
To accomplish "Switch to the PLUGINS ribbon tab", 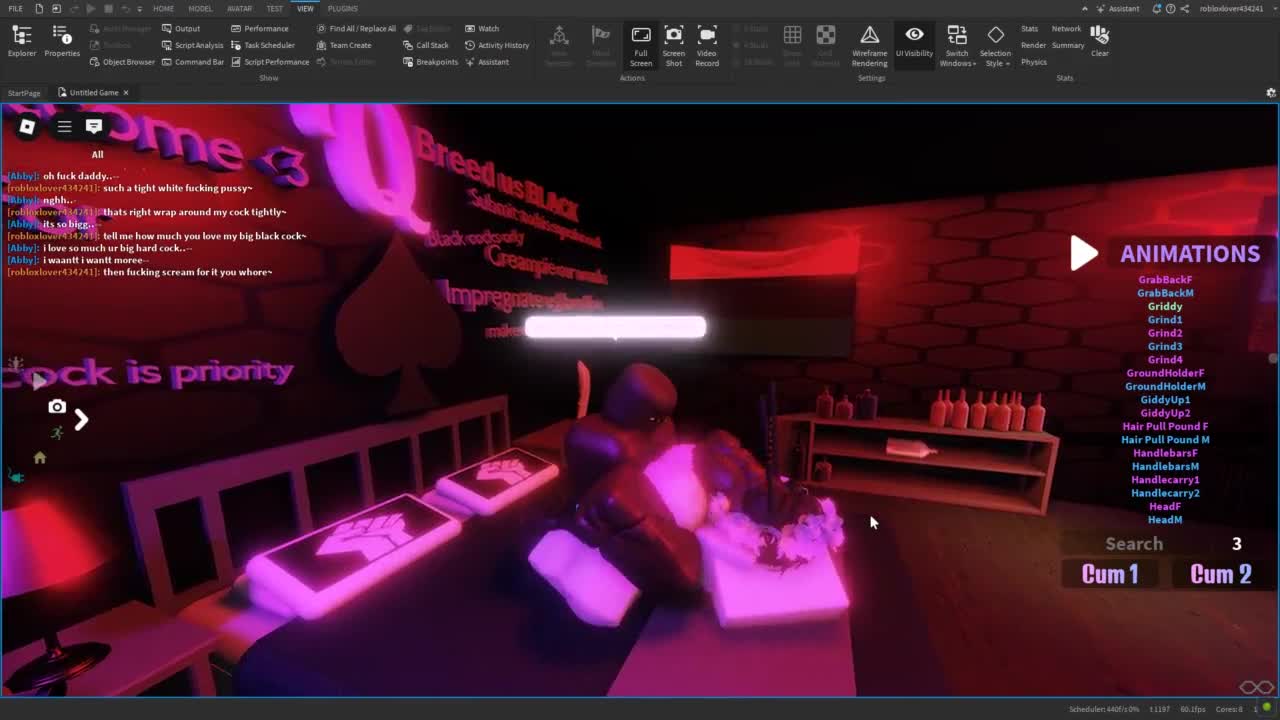I will [x=342, y=8].
